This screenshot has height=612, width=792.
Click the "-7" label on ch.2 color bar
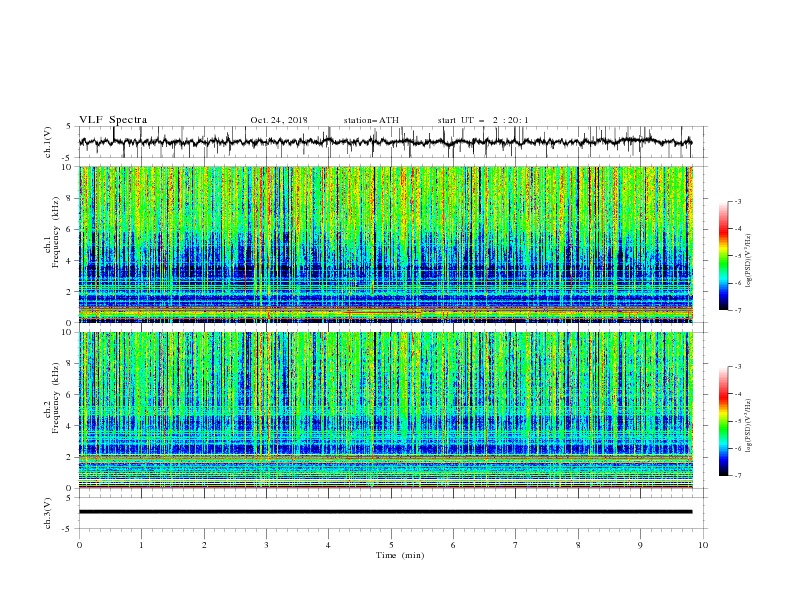(737, 475)
